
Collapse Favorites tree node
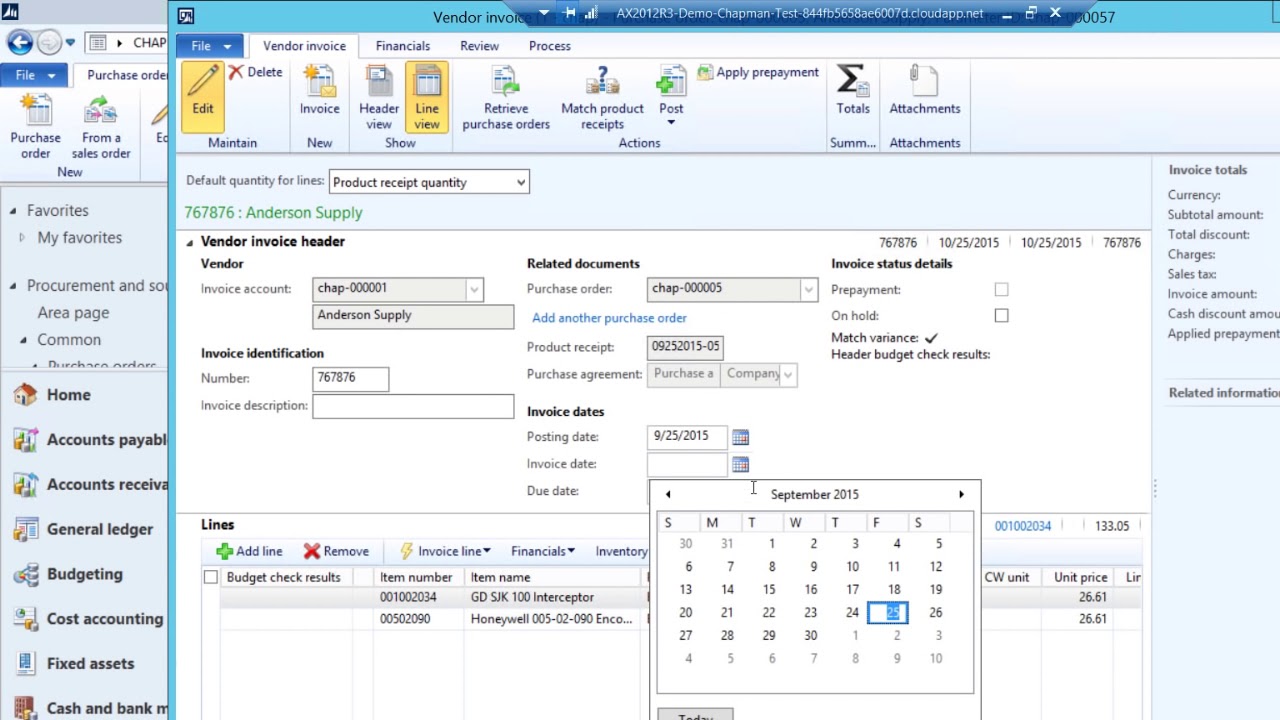click(13, 211)
